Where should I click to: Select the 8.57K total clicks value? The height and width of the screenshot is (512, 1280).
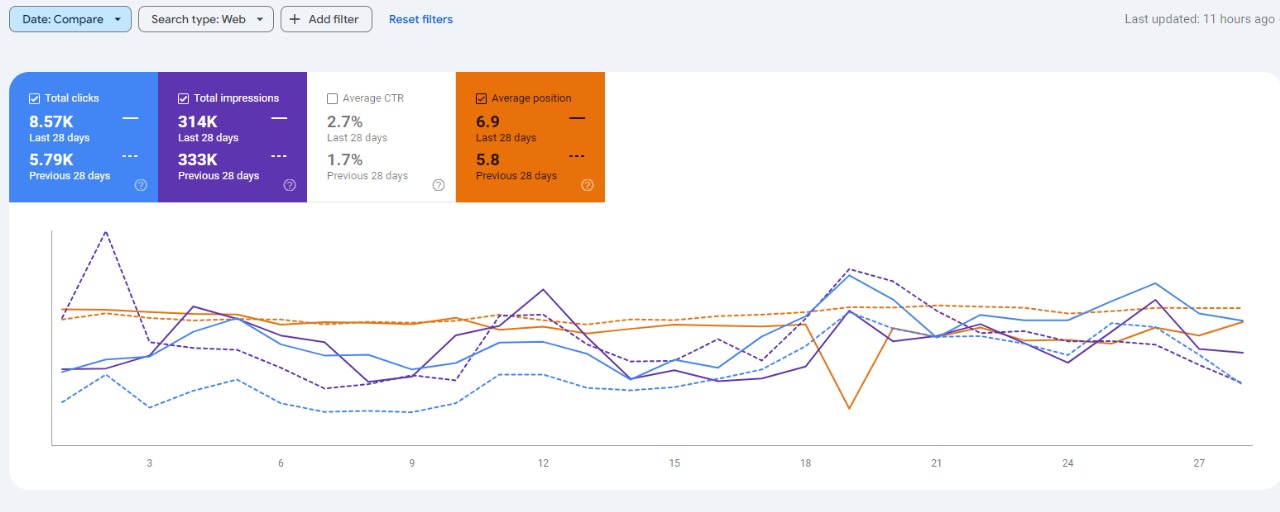click(51, 122)
